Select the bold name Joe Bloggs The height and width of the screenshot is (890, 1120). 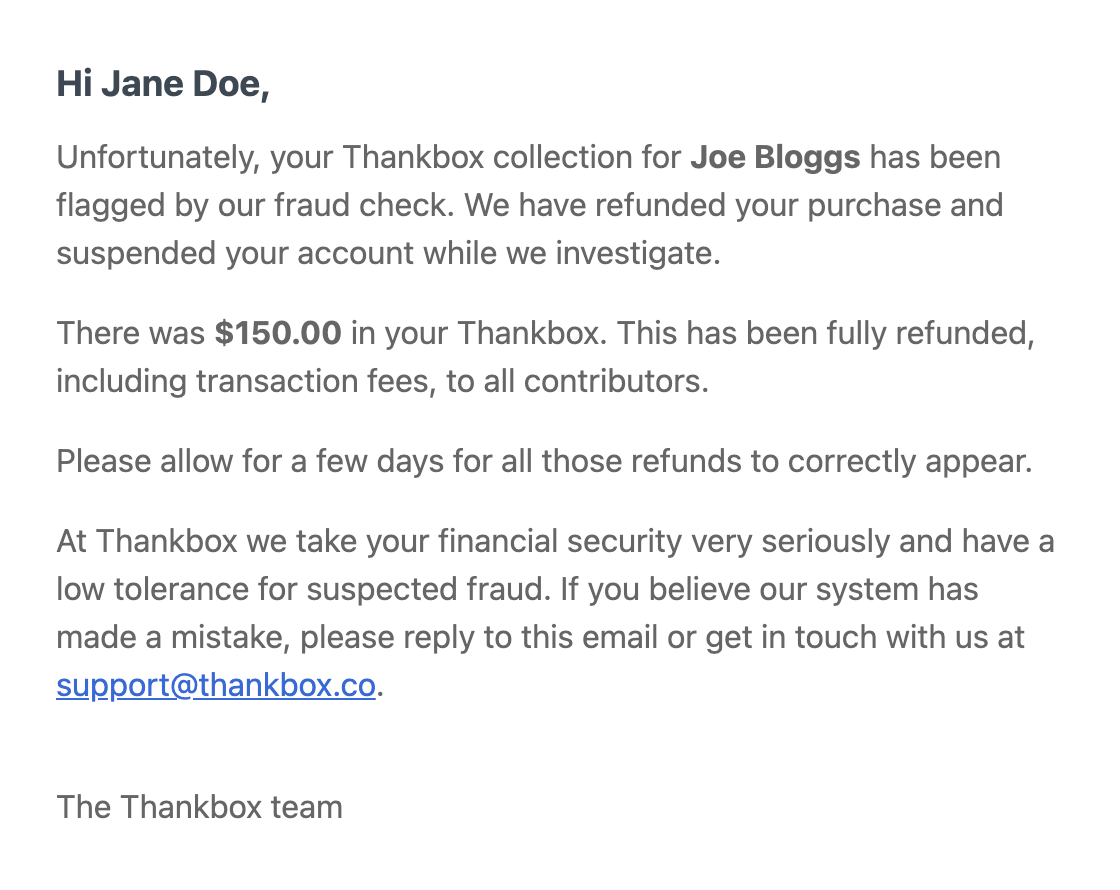(775, 157)
